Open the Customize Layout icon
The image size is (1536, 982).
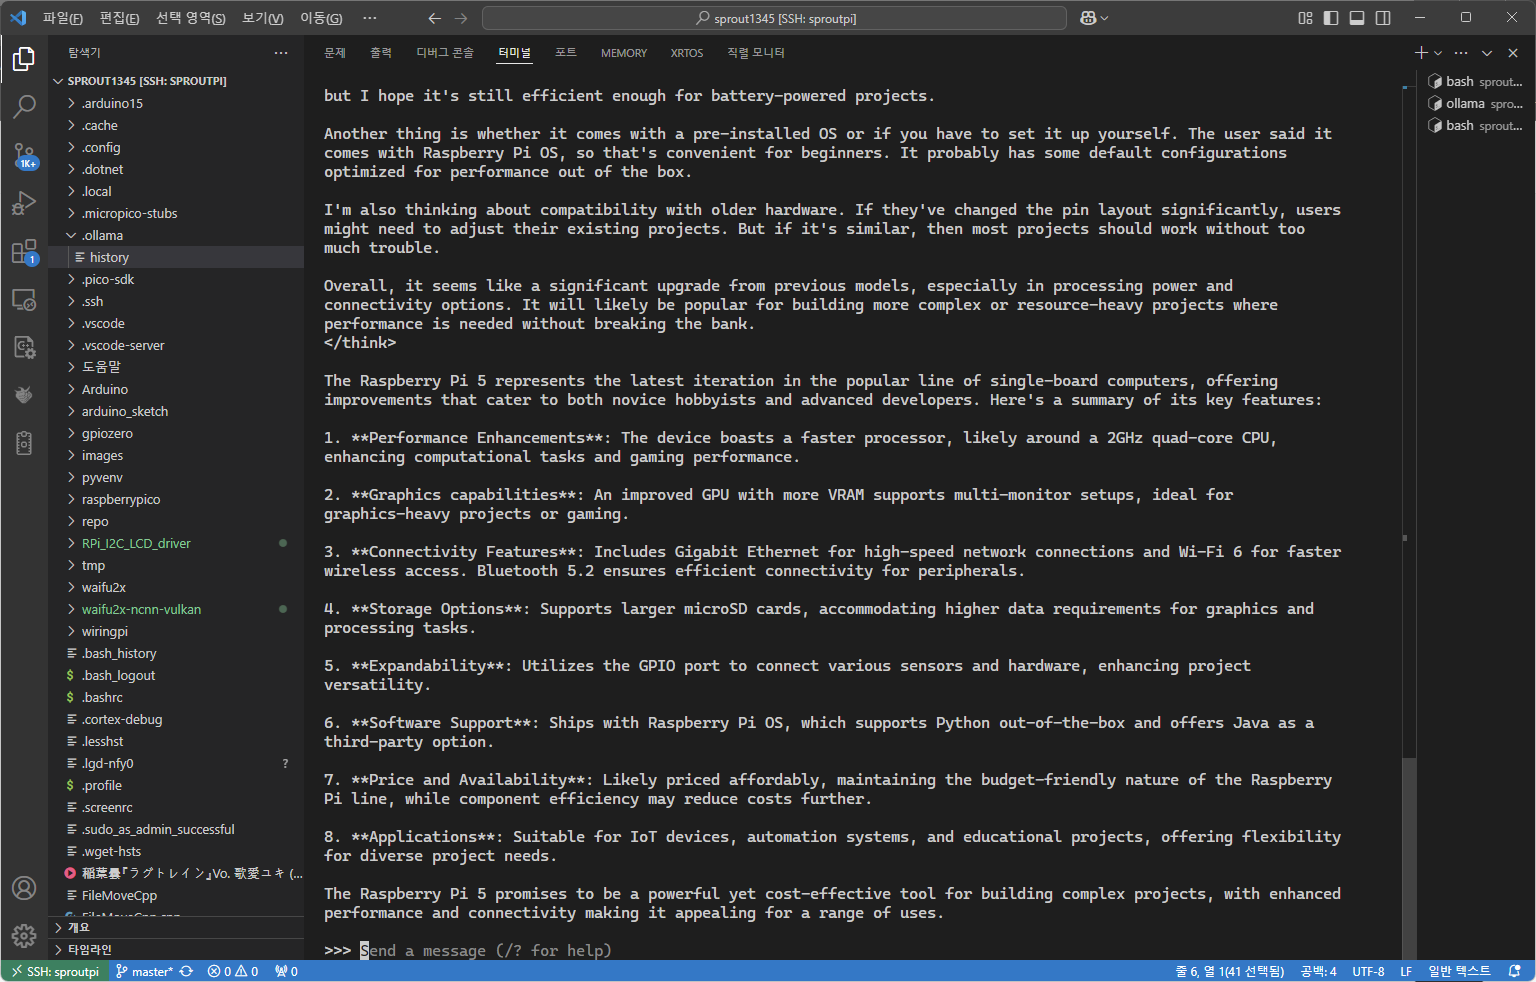[1305, 18]
